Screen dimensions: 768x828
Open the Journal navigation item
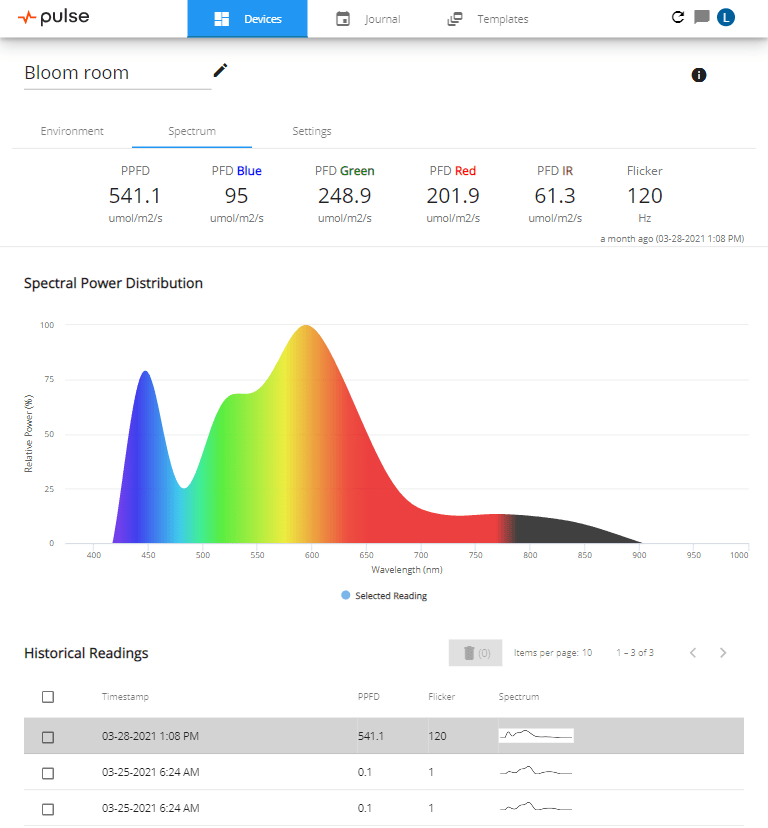coord(369,19)
